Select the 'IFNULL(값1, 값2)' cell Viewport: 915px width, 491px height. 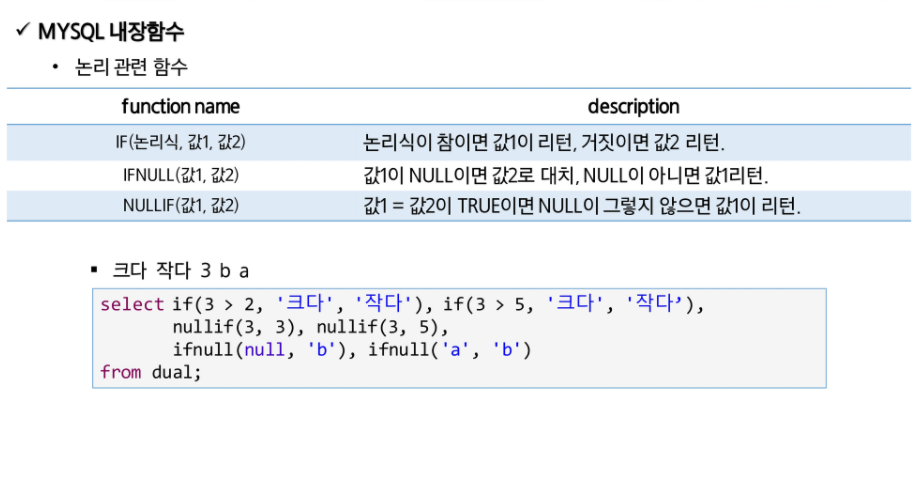(x=180, y=175)
